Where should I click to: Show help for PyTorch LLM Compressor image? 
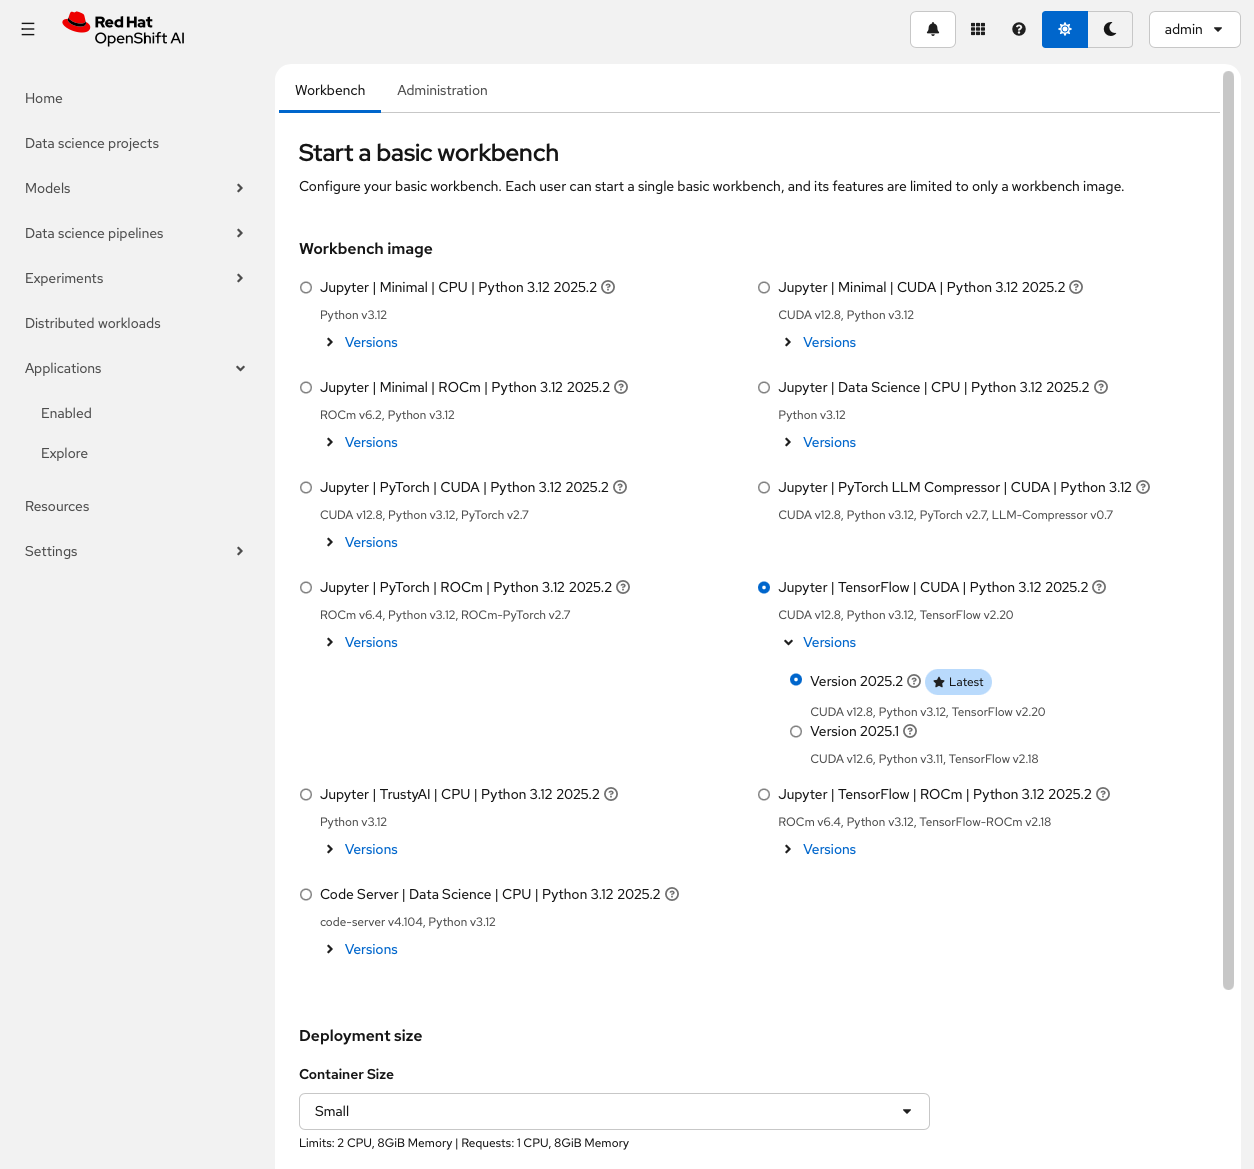(1143, 487)
